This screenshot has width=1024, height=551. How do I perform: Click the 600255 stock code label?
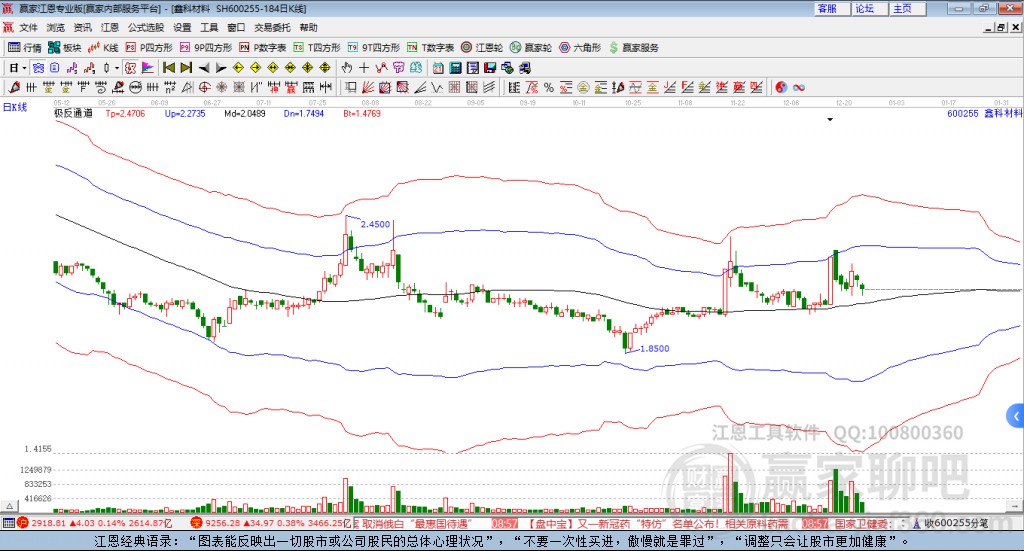click(963, 114)
